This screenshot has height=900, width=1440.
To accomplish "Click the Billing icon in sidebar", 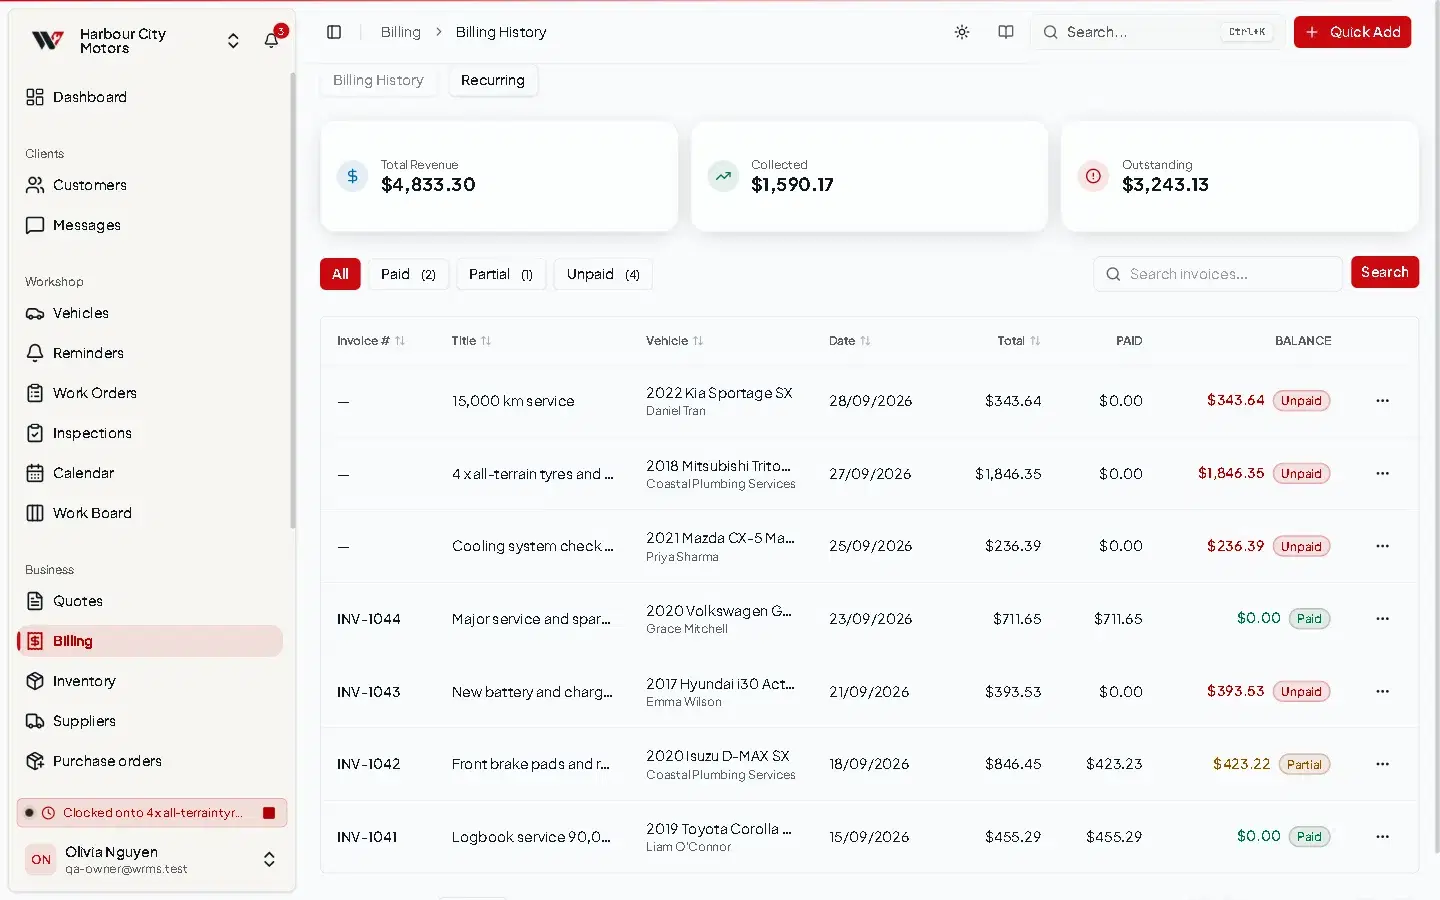I will coord(35,641).
